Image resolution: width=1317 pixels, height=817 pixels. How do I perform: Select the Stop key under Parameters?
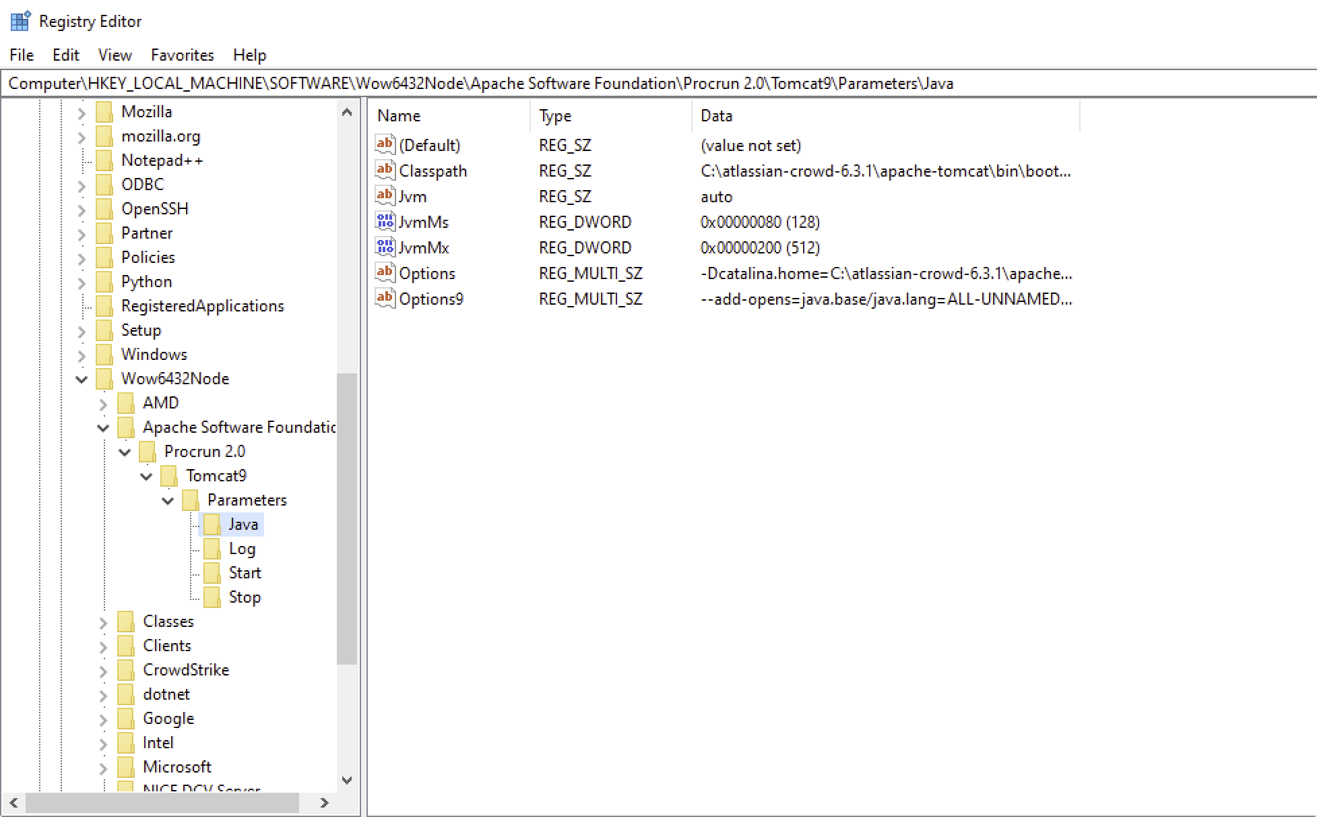click(x=244, y=597)
